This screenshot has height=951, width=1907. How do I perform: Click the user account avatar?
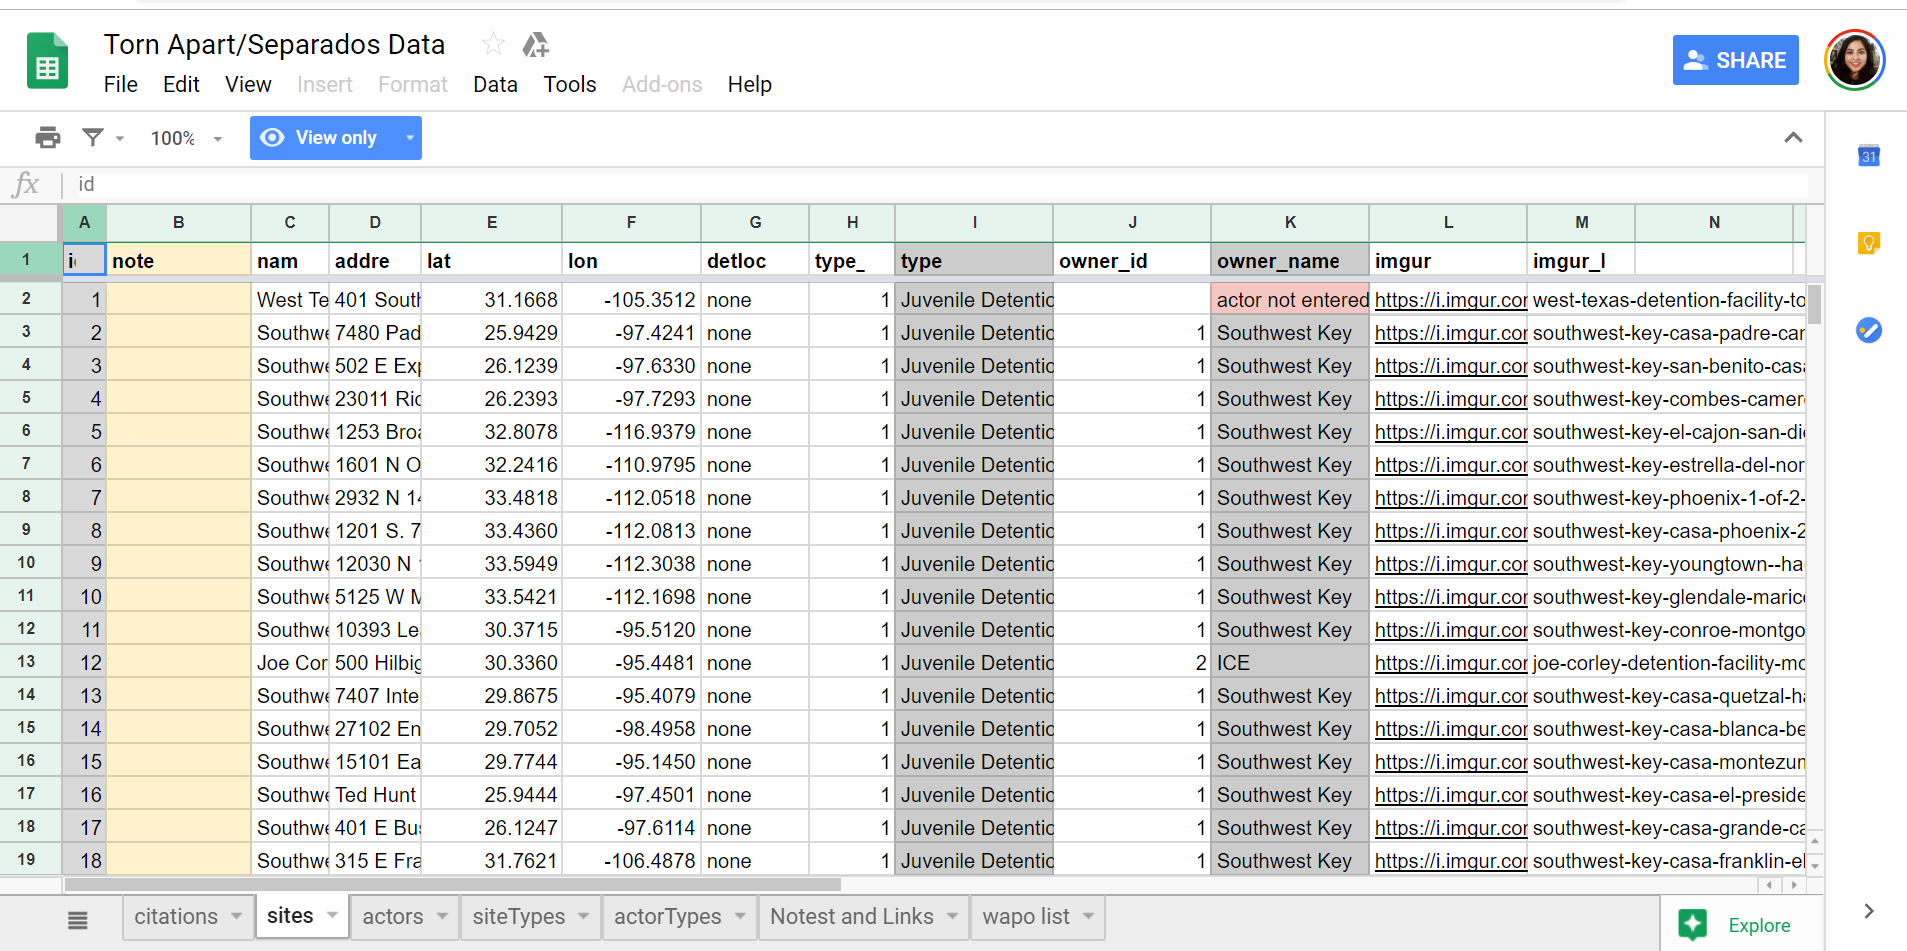(x=1854, y=60)
